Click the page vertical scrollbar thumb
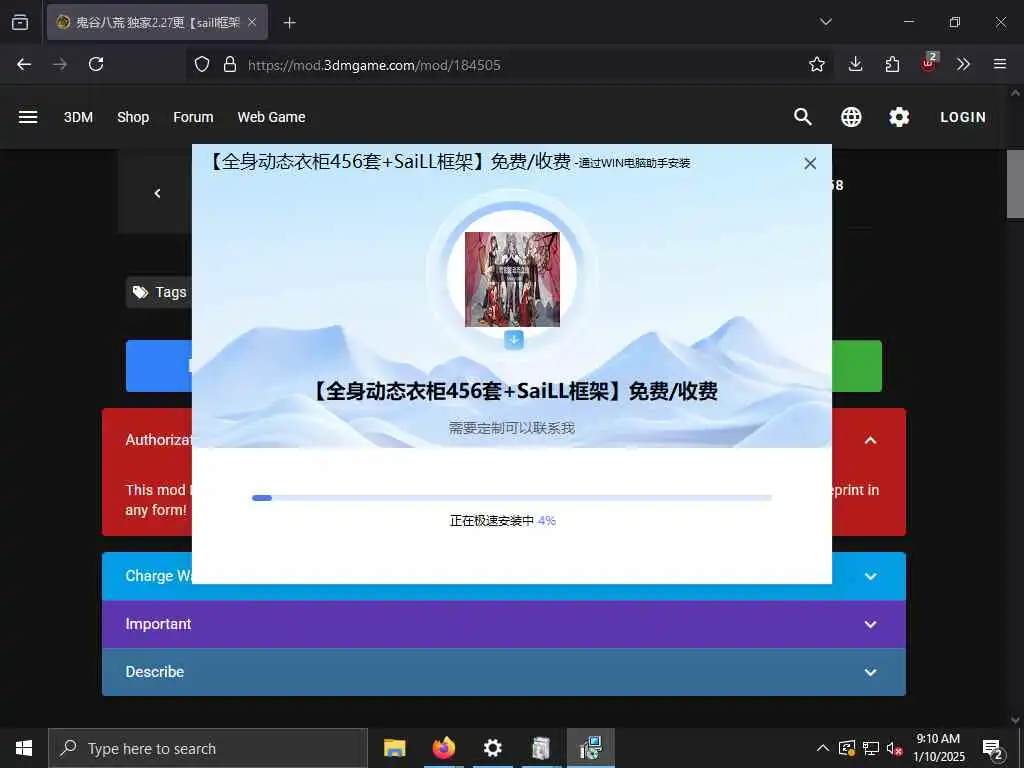 1014,184
